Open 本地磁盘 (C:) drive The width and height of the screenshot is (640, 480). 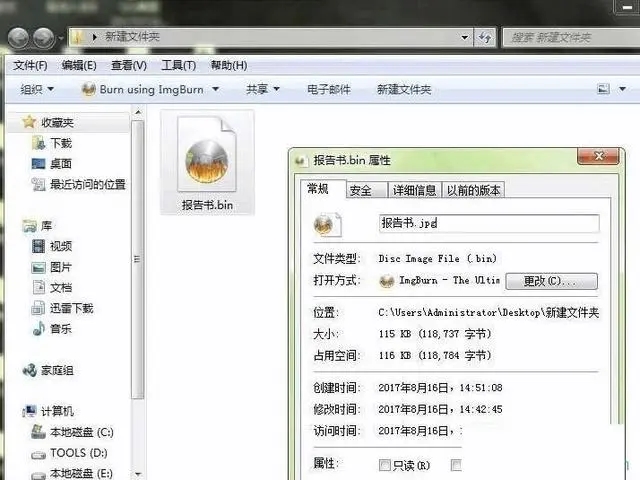tap(73, 432)
